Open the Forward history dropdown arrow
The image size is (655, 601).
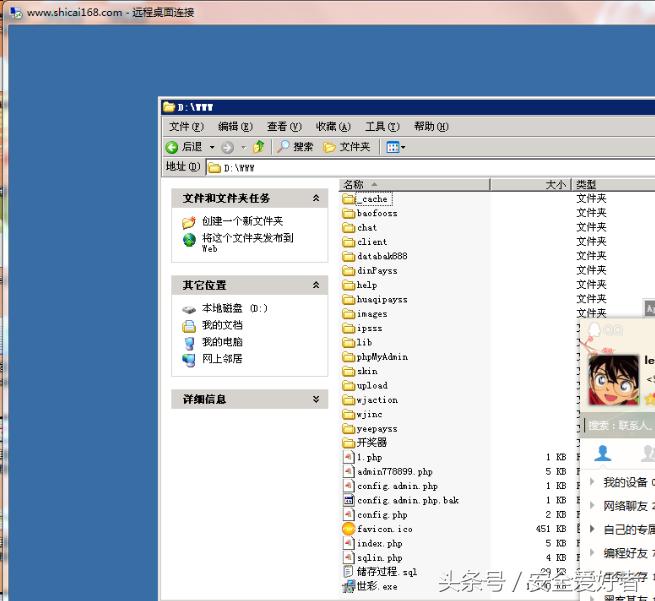(x=244, y=147)
